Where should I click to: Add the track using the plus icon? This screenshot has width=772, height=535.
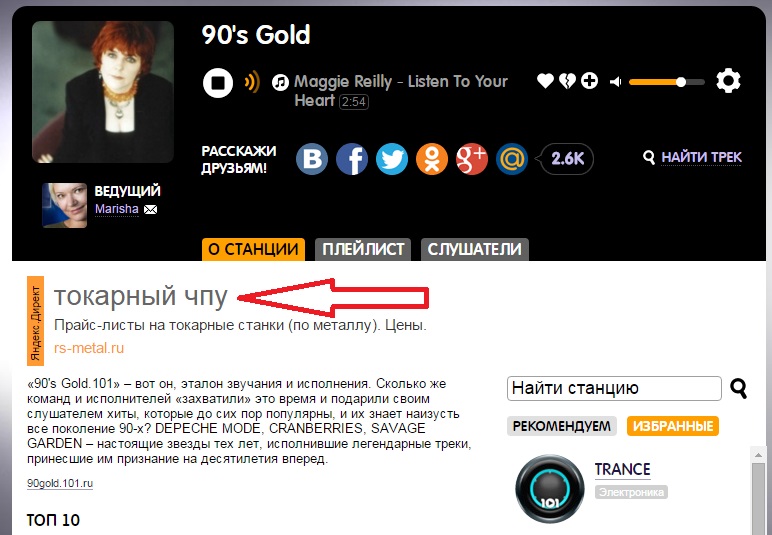pos(589,81)
